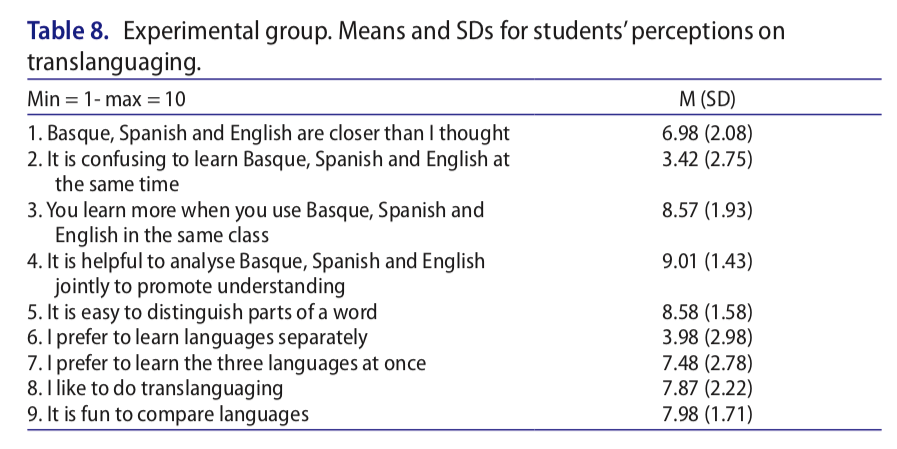This screenshot has height=449, width=897.
Task: Select 'It is fun to compare languages'
Action: click(x=165, y=414)
